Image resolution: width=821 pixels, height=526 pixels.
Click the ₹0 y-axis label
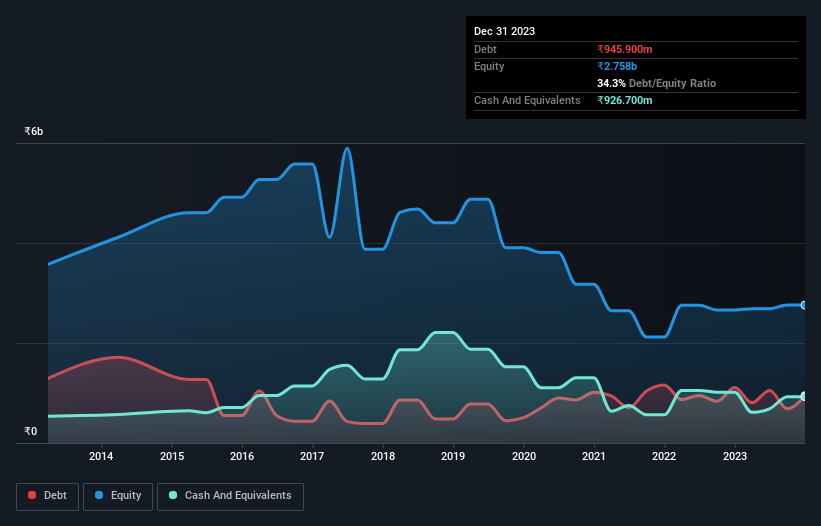[x=31, y=432]
